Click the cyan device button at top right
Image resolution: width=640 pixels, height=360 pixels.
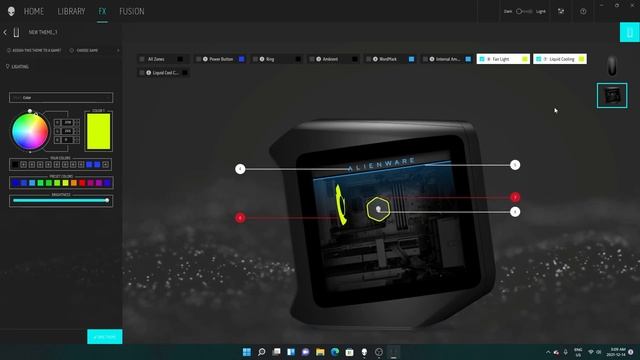(630, 33)
